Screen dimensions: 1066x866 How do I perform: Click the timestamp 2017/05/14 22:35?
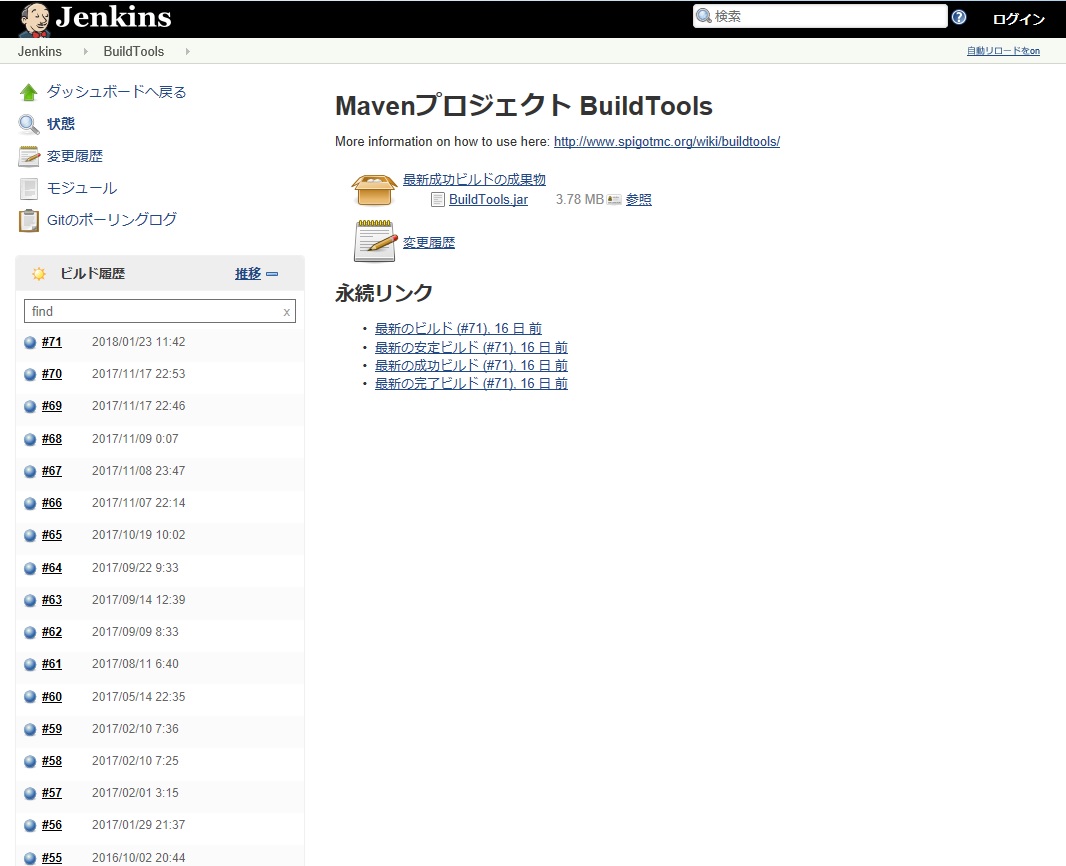(139, 697)
